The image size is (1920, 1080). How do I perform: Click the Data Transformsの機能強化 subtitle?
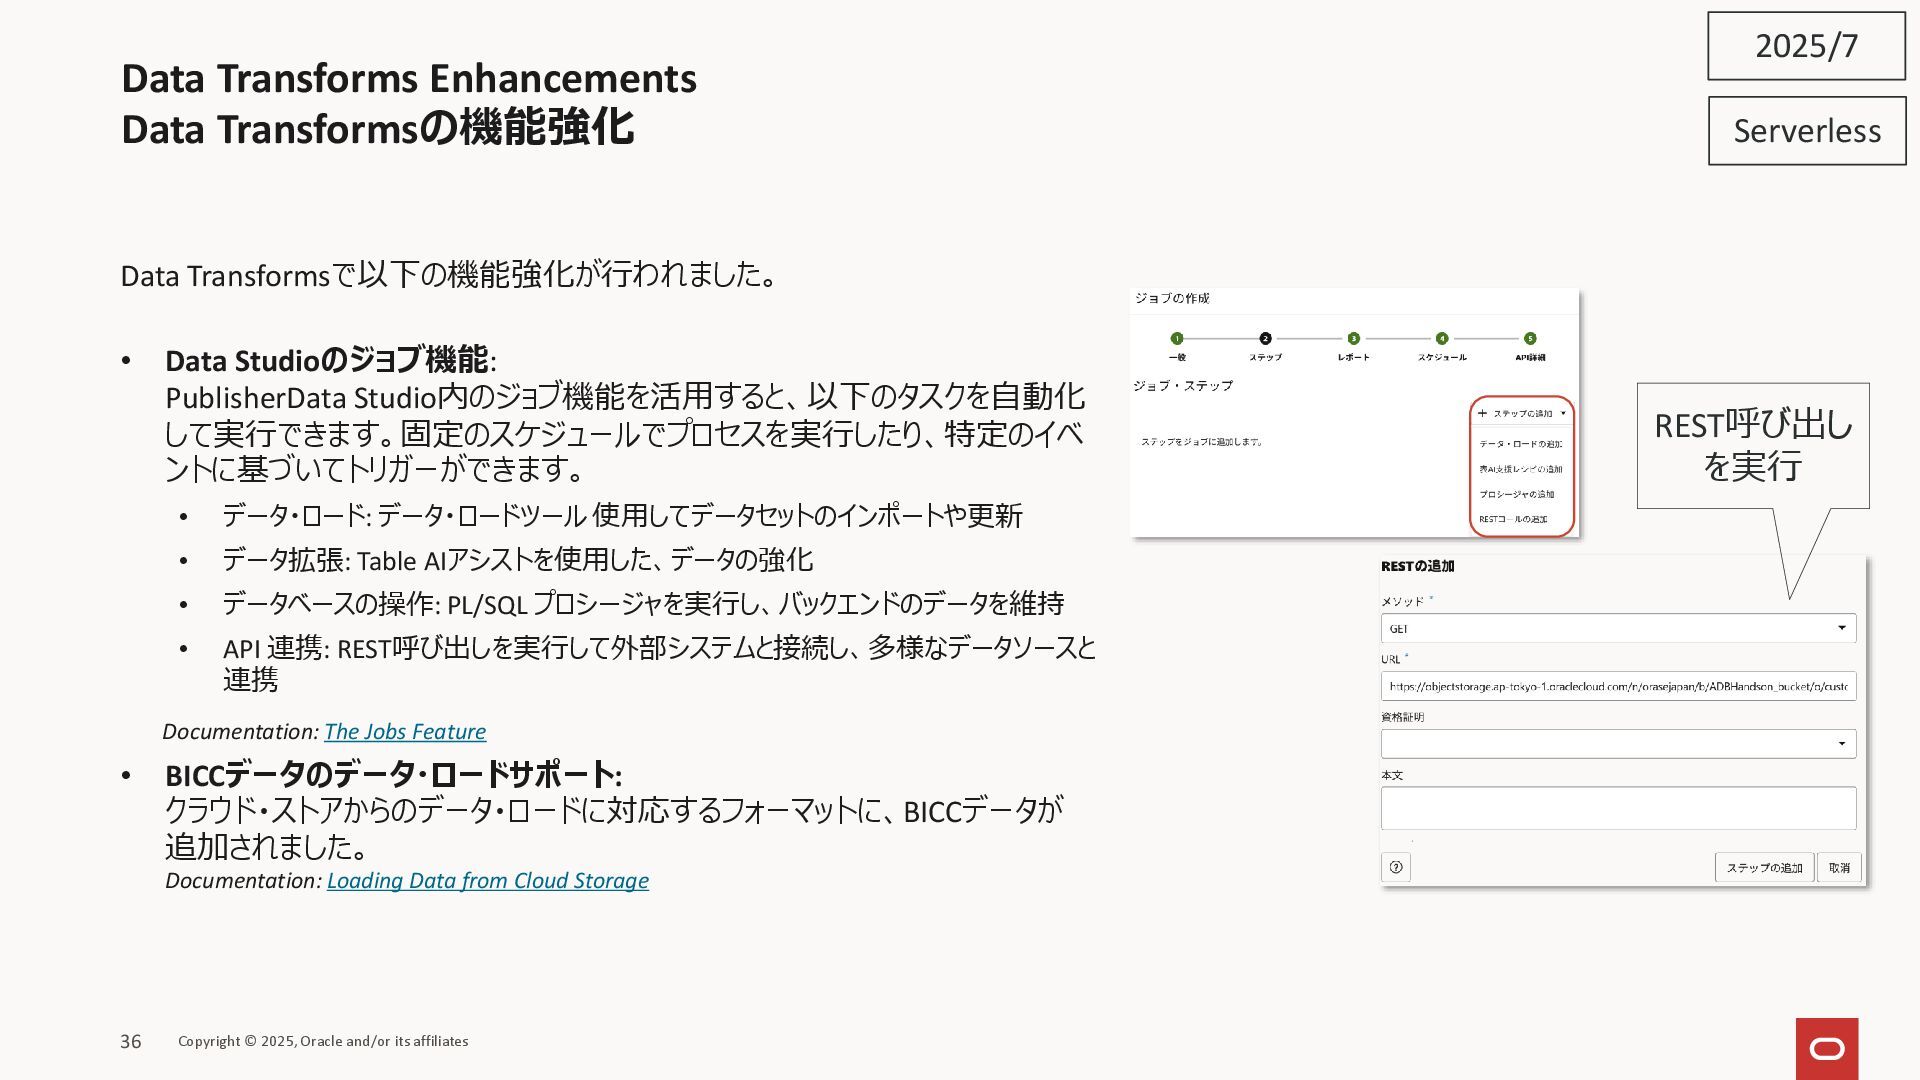tap(377, 129)
